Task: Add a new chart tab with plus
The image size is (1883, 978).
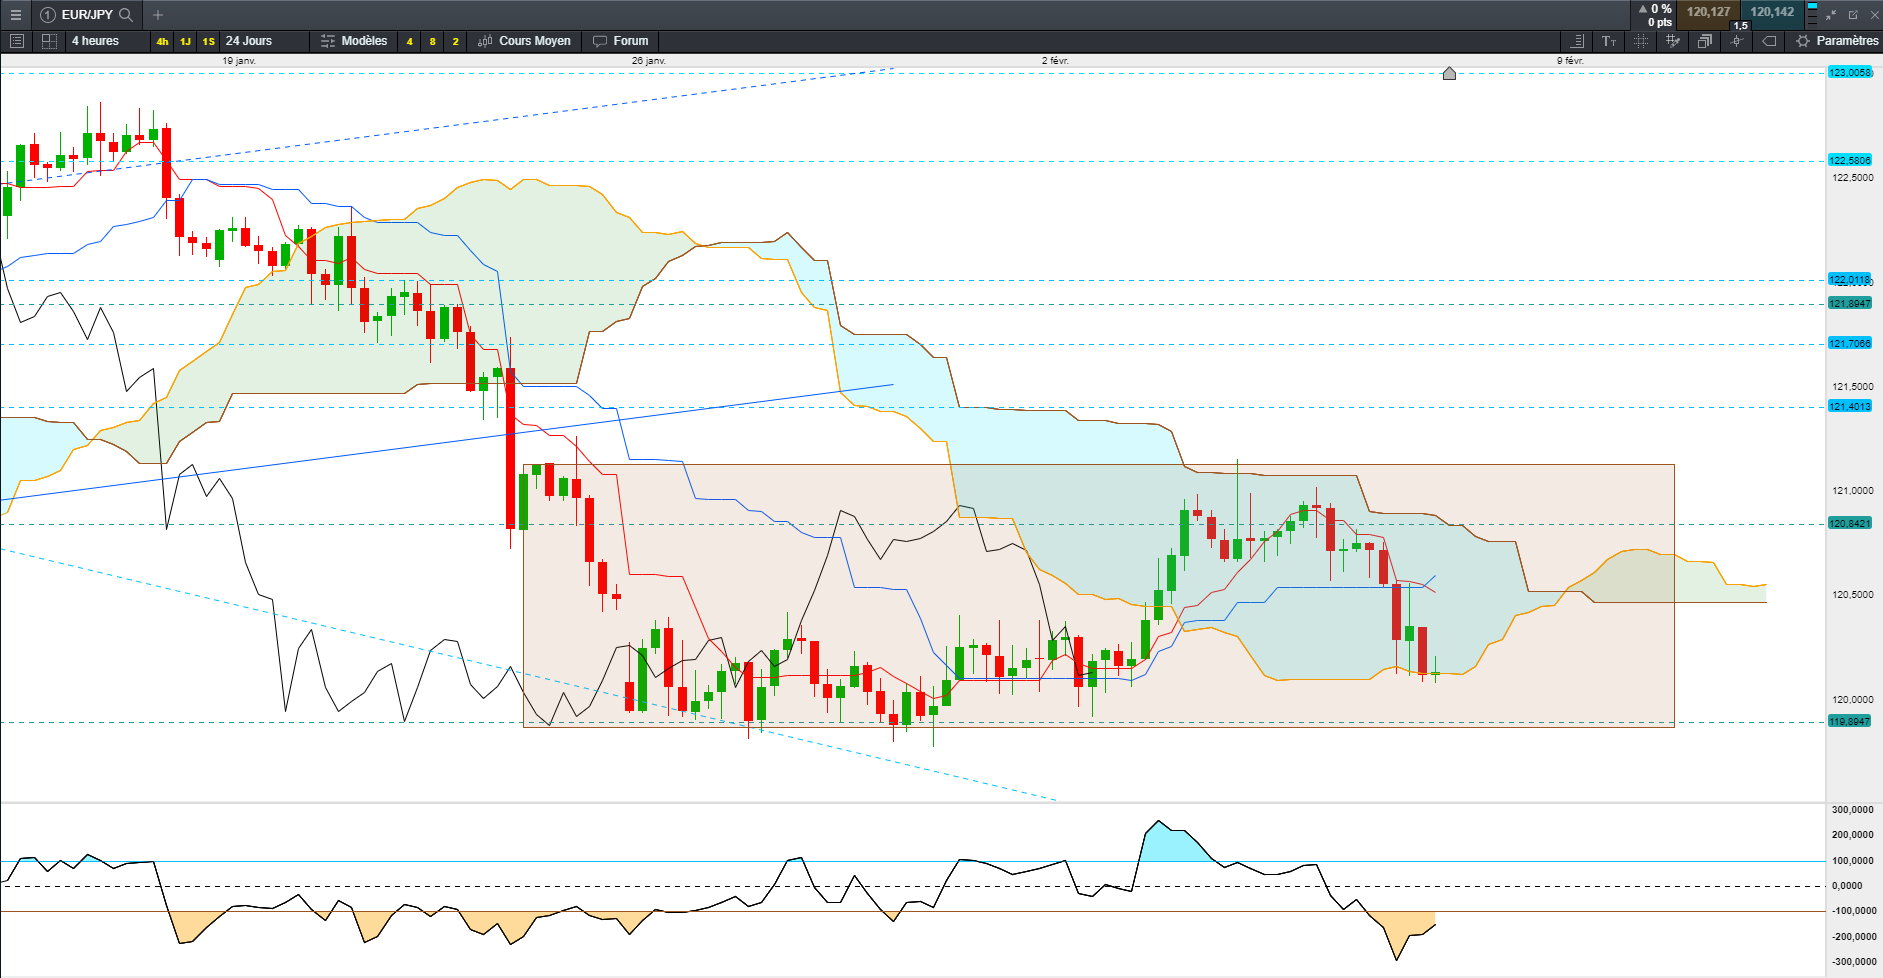Action: tap(158, 15)
